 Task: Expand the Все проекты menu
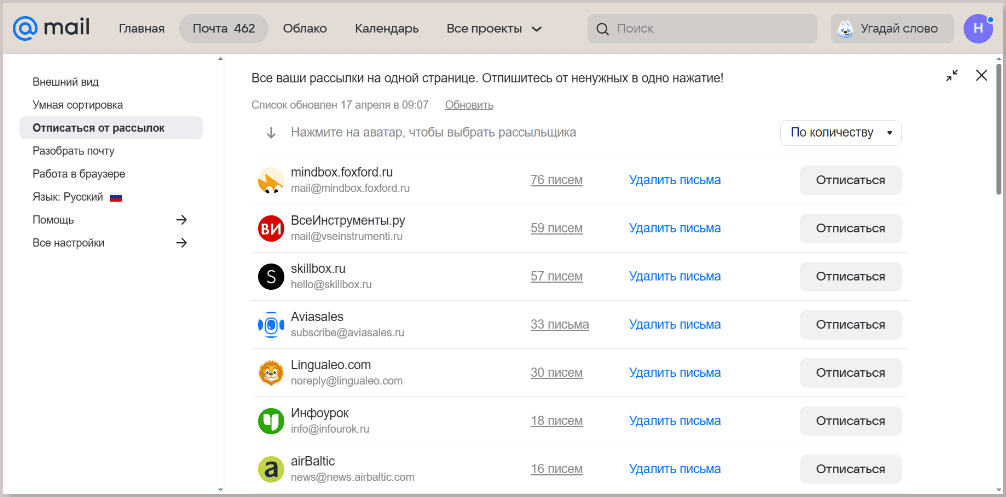pos(495,29)
